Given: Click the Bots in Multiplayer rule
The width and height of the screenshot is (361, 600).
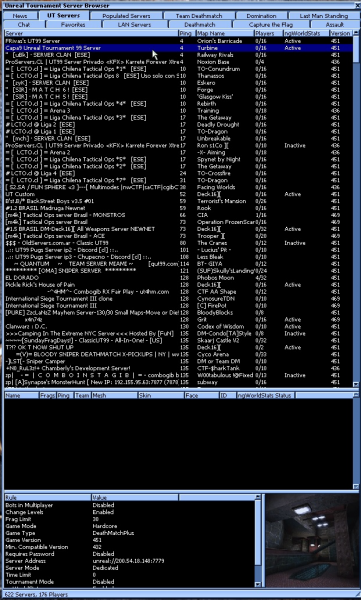Looking at the screenshot, I should [129, 505].
